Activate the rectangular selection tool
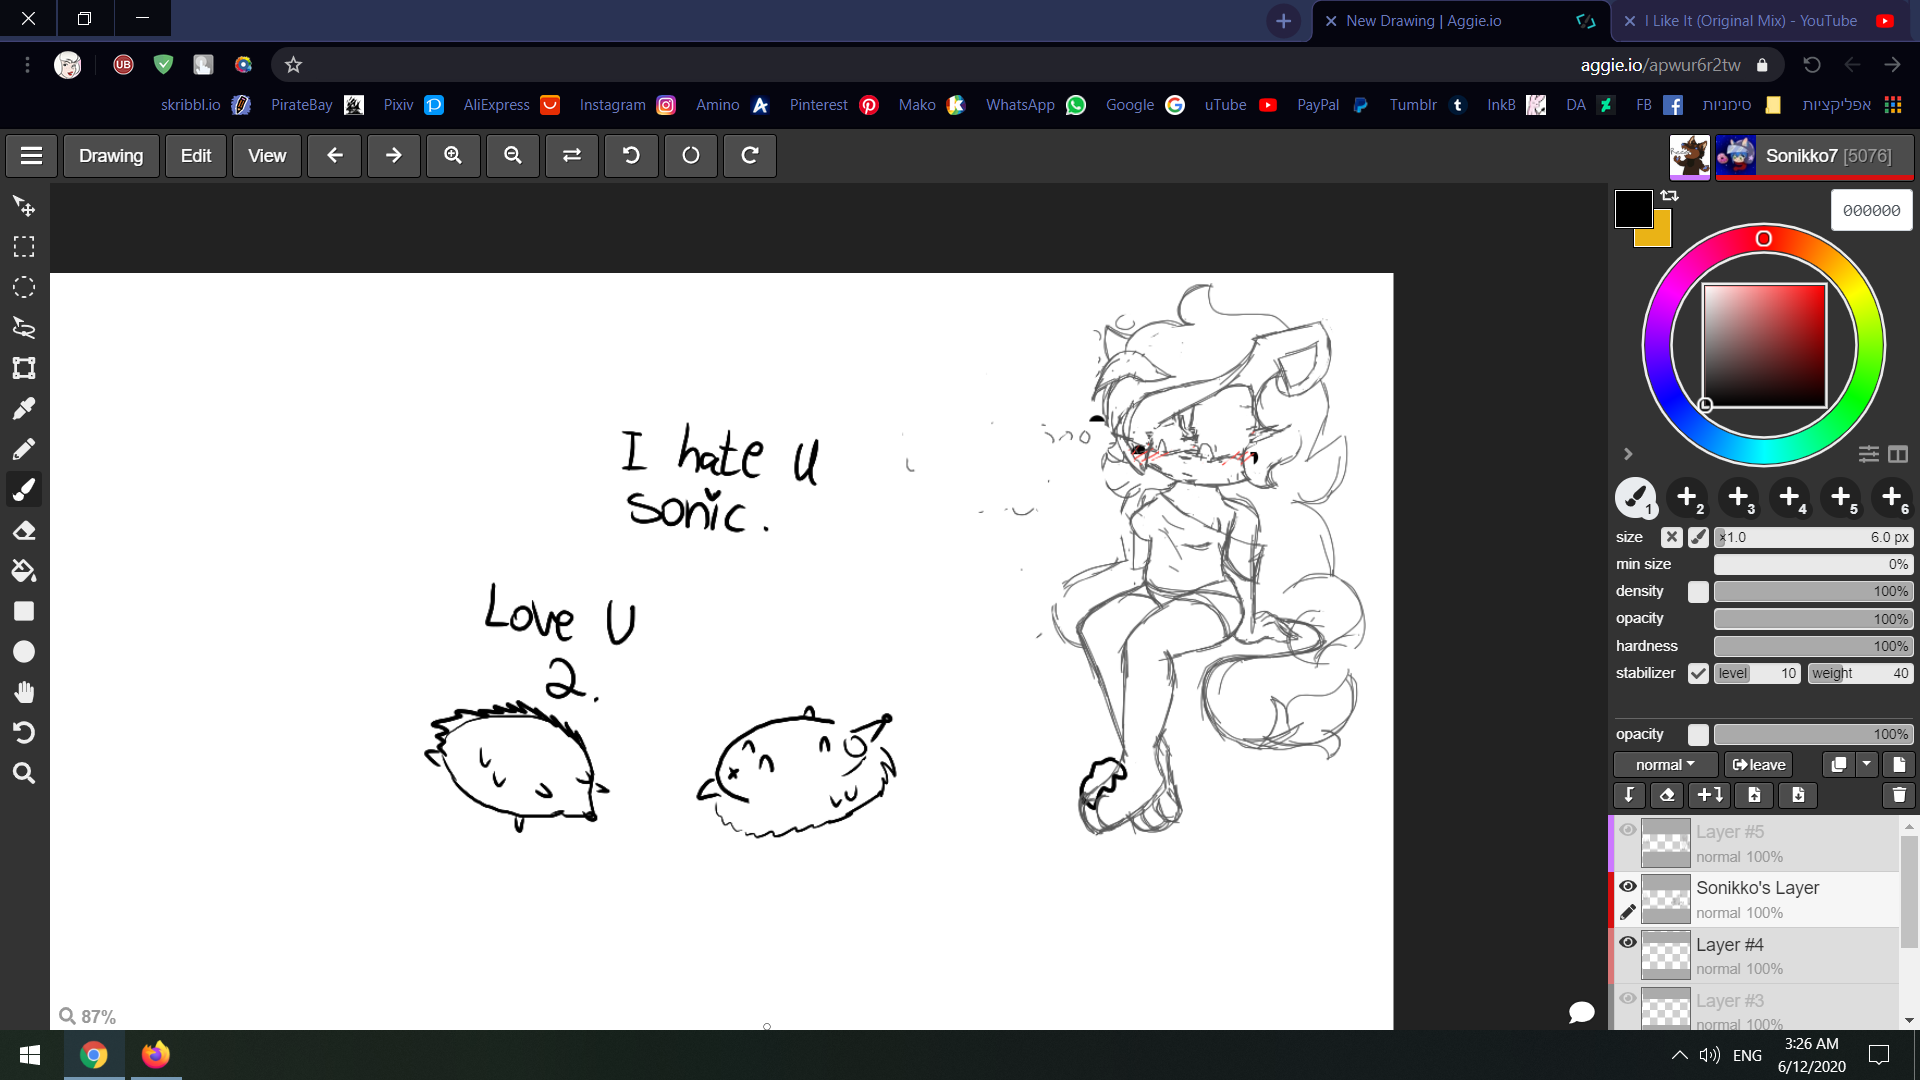 (24, 247)
